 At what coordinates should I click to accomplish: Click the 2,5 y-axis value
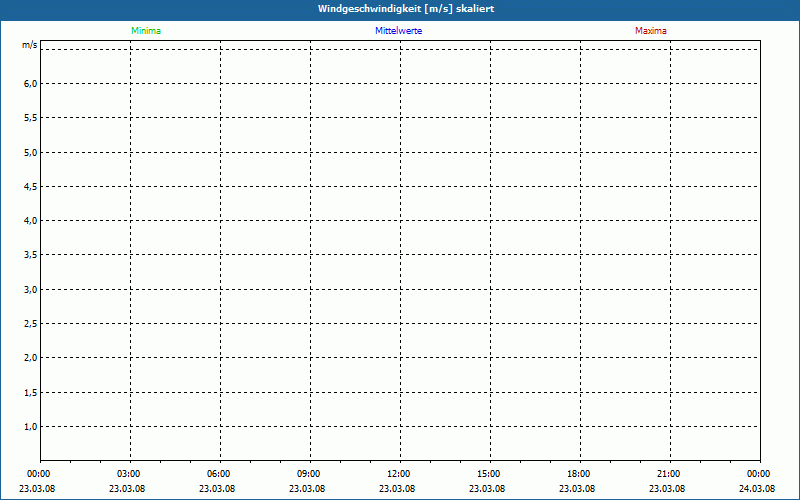(31, 324)
